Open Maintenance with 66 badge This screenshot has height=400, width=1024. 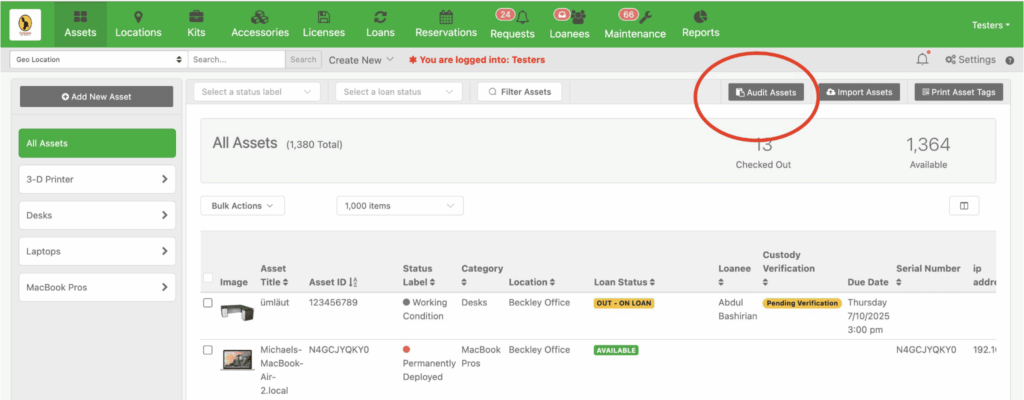[x=635, y=24]
